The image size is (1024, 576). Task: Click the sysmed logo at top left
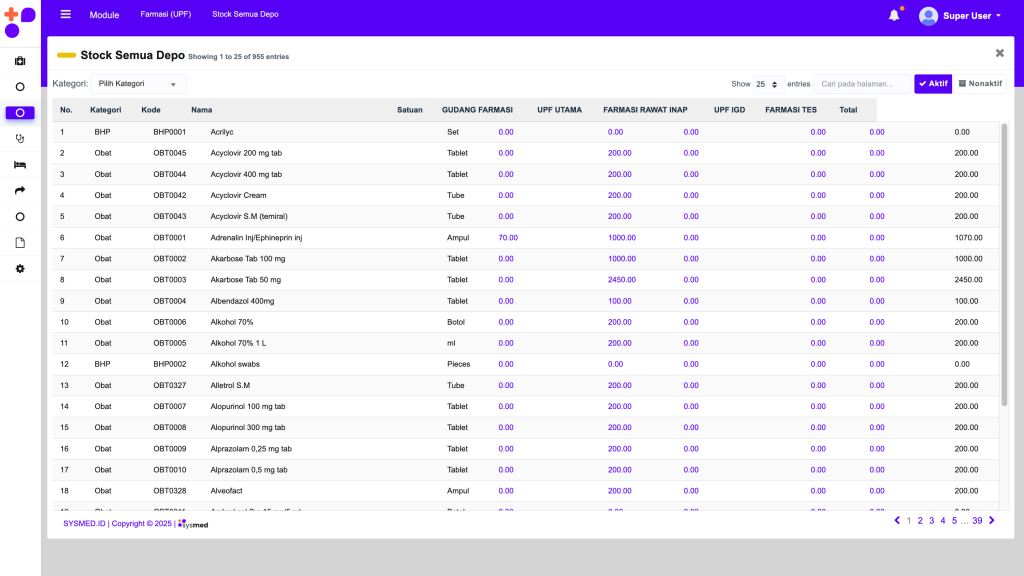(x=20, y=20)
